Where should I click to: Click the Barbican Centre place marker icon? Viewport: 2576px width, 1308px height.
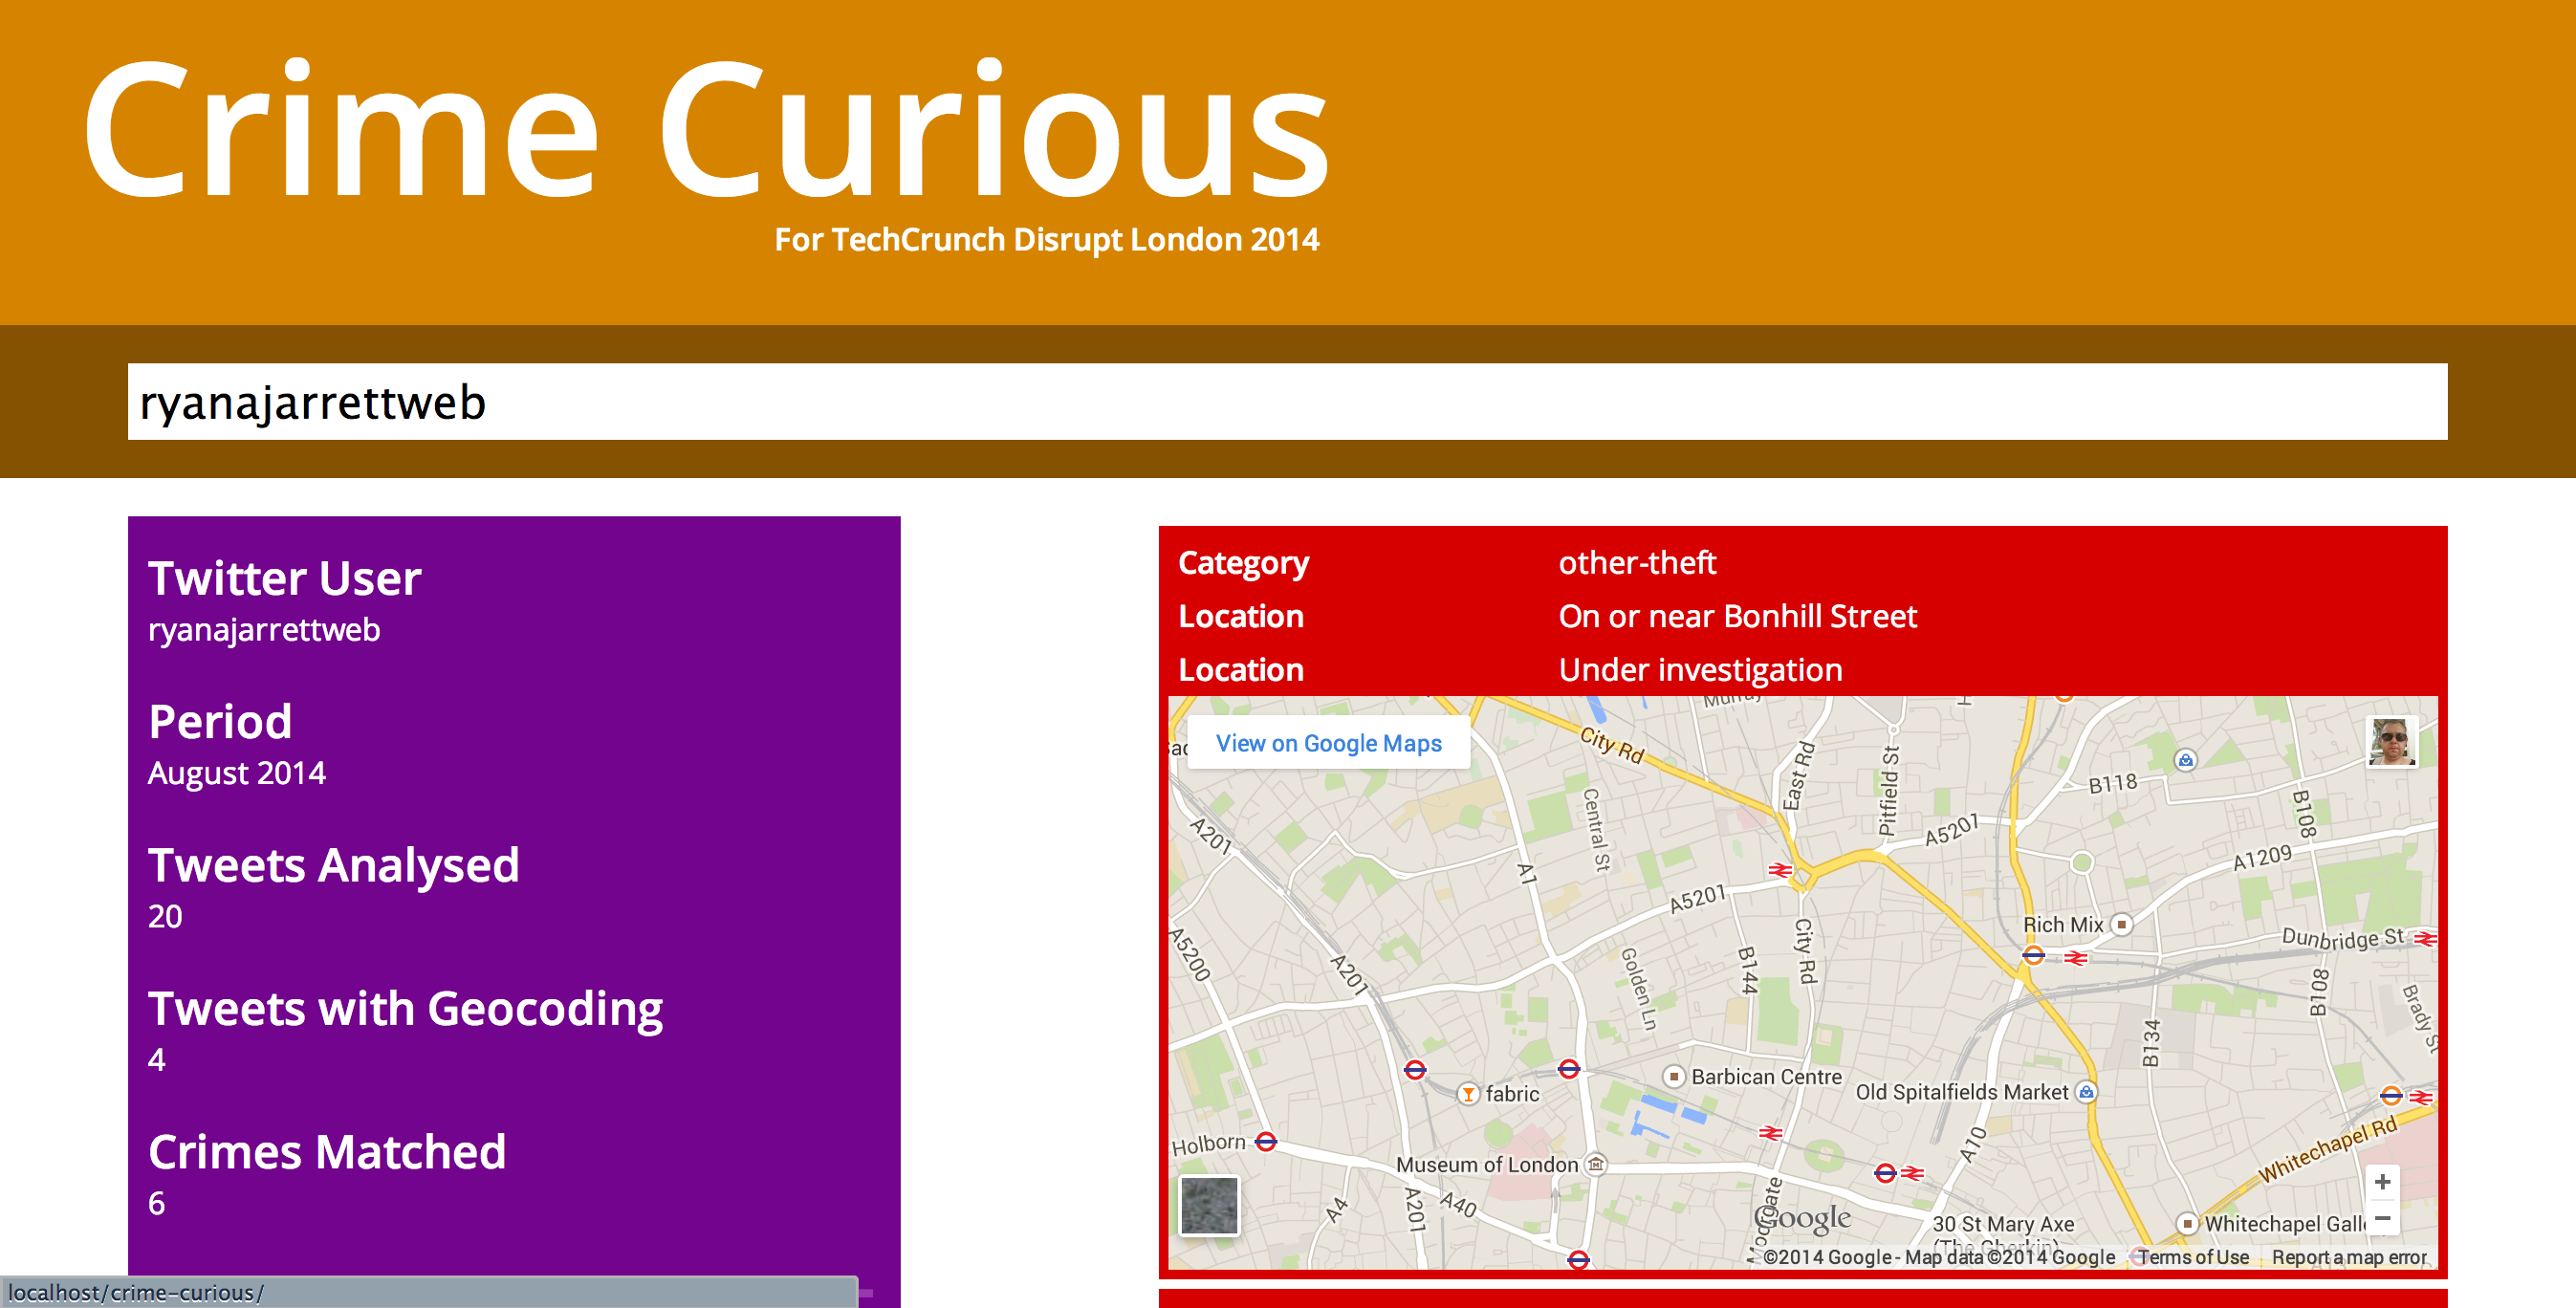(x=1673, y=1077)
